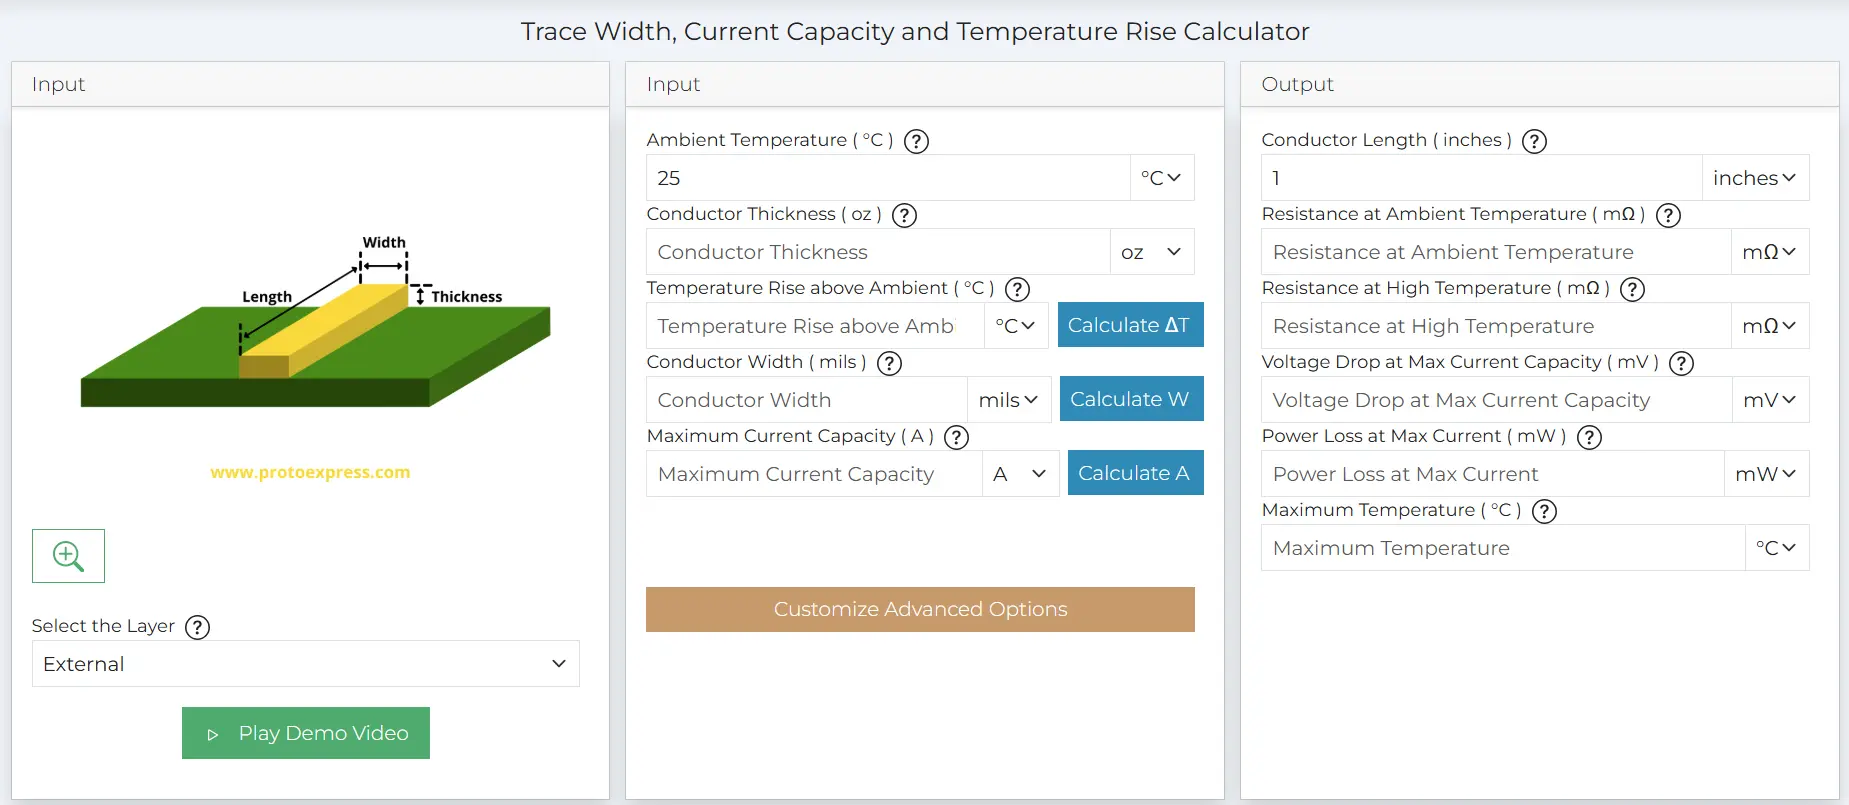Open the layer selection dropdown showing External
Viewport: 1849px width, 805px height.
(305, 663)
